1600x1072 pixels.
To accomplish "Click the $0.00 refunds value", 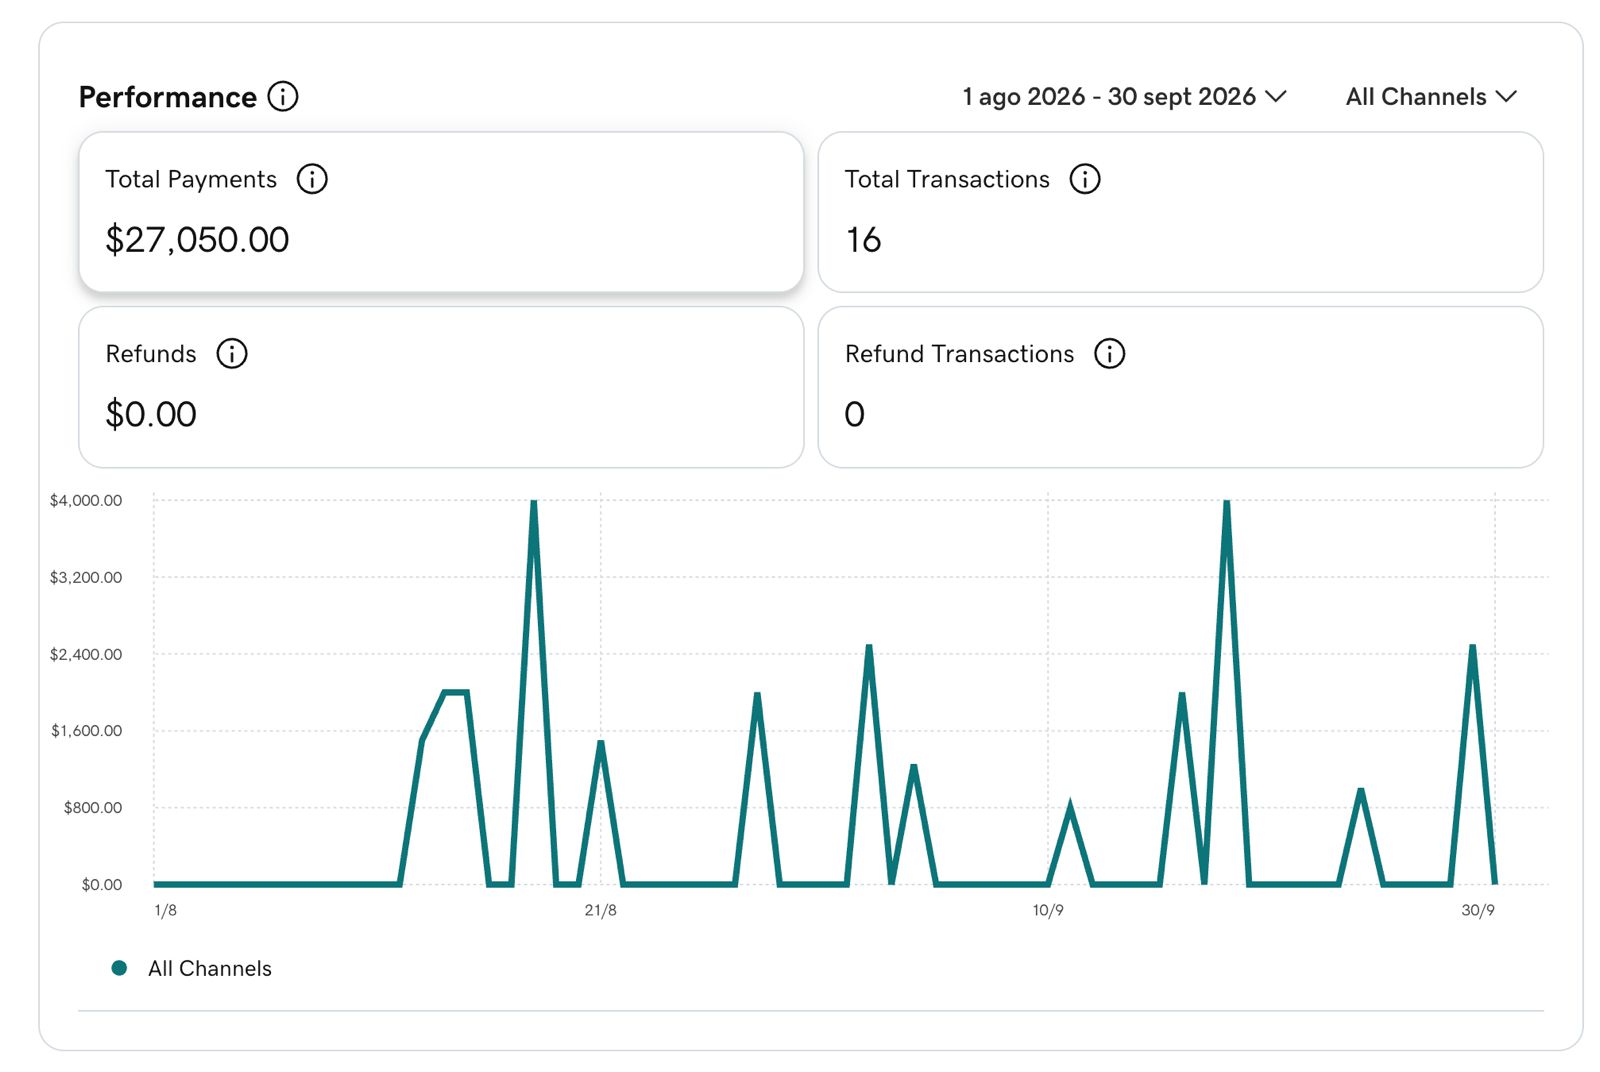I will tap(151, 414).
